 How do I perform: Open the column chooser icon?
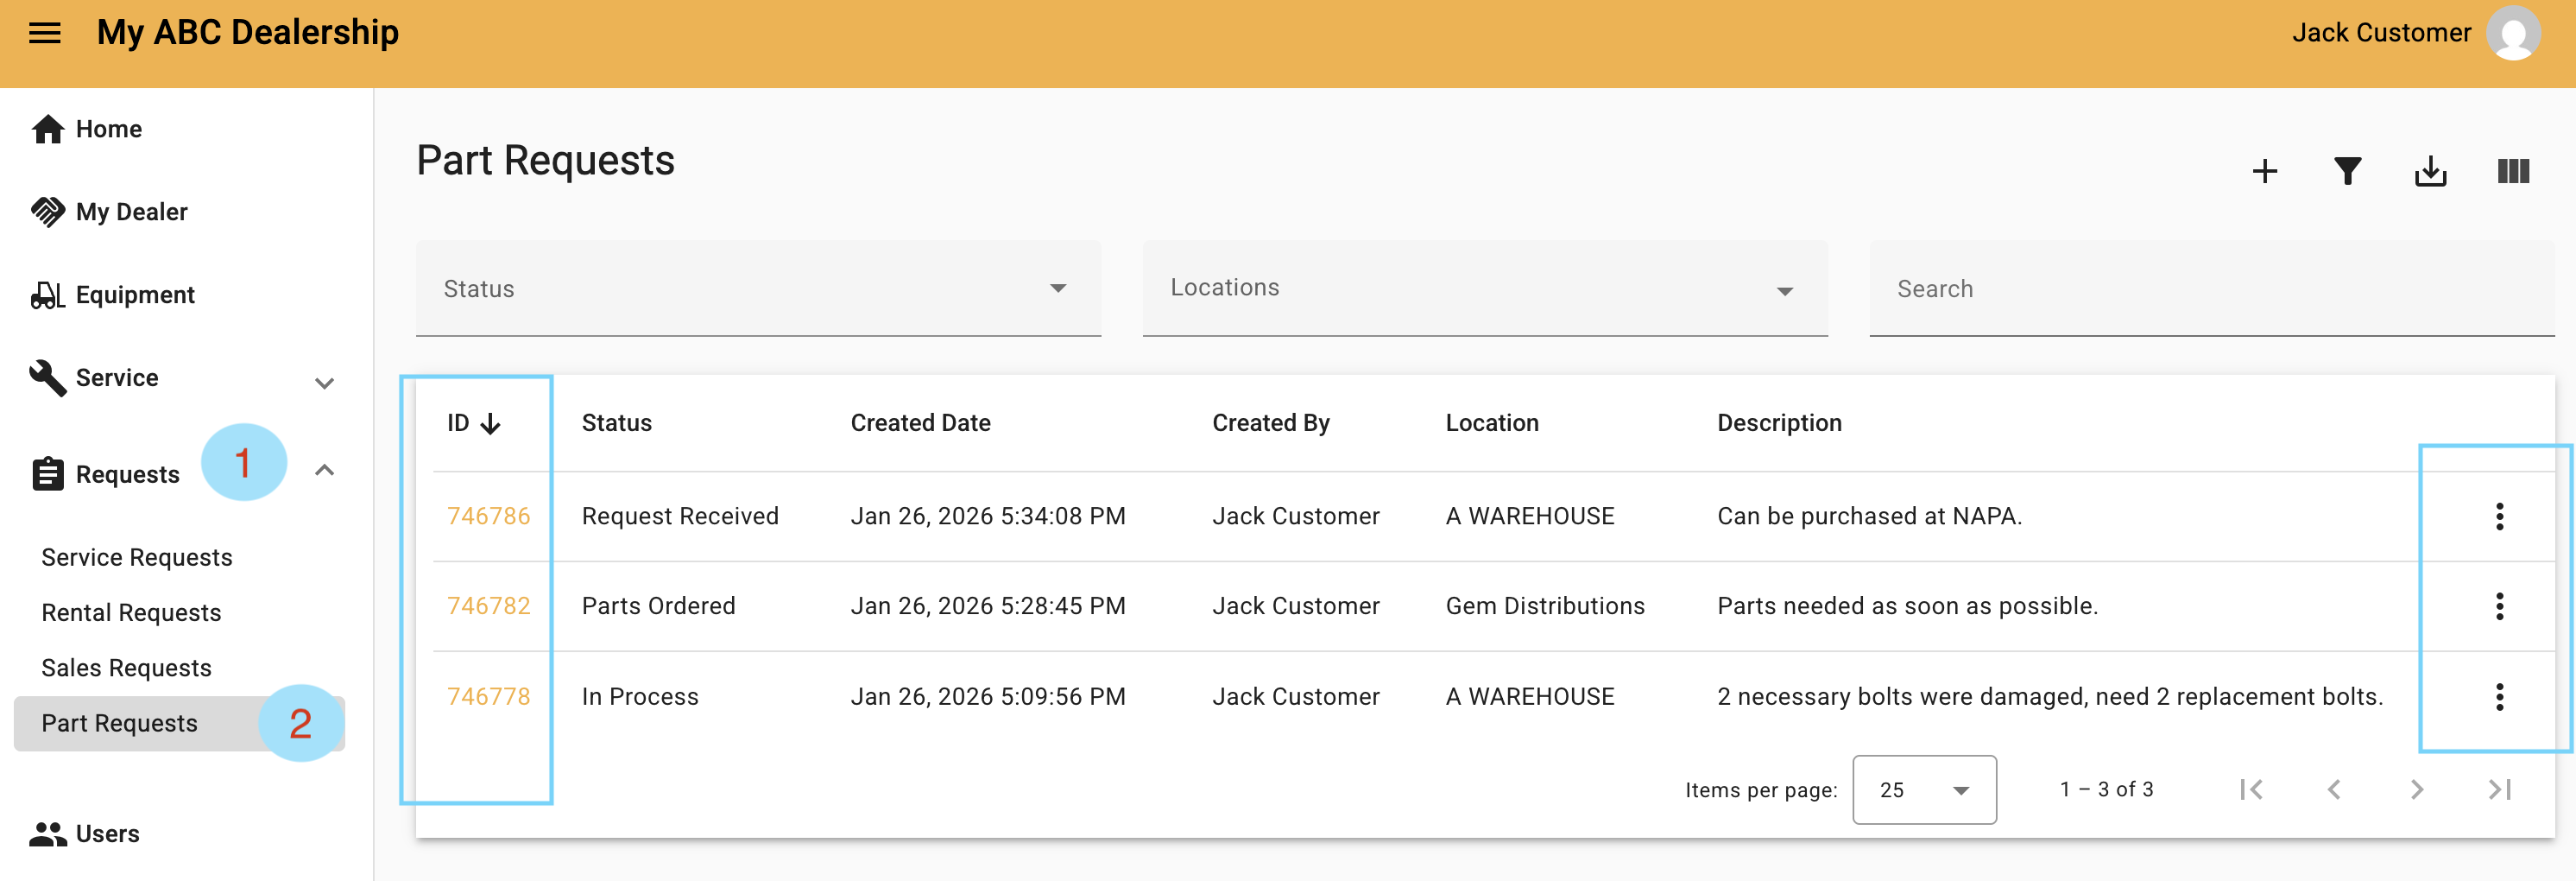[2512, 171]
